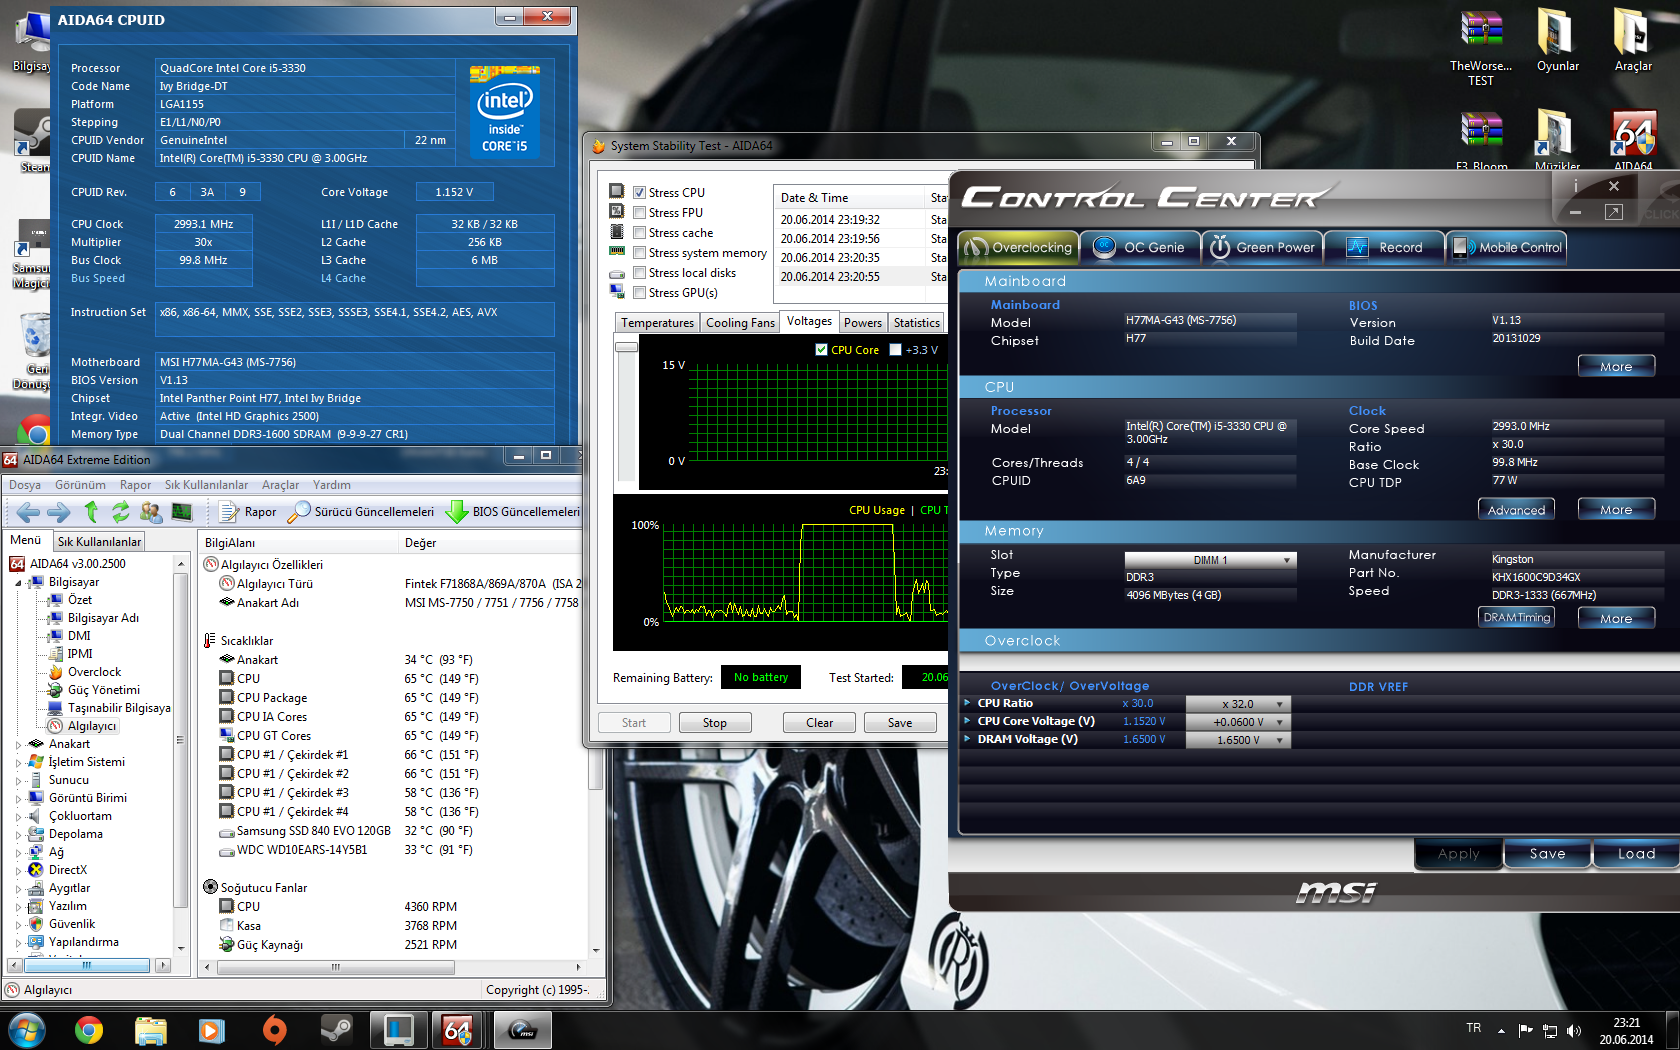
Task: Enable the Stress FPU checkbox
Action: 639,213
